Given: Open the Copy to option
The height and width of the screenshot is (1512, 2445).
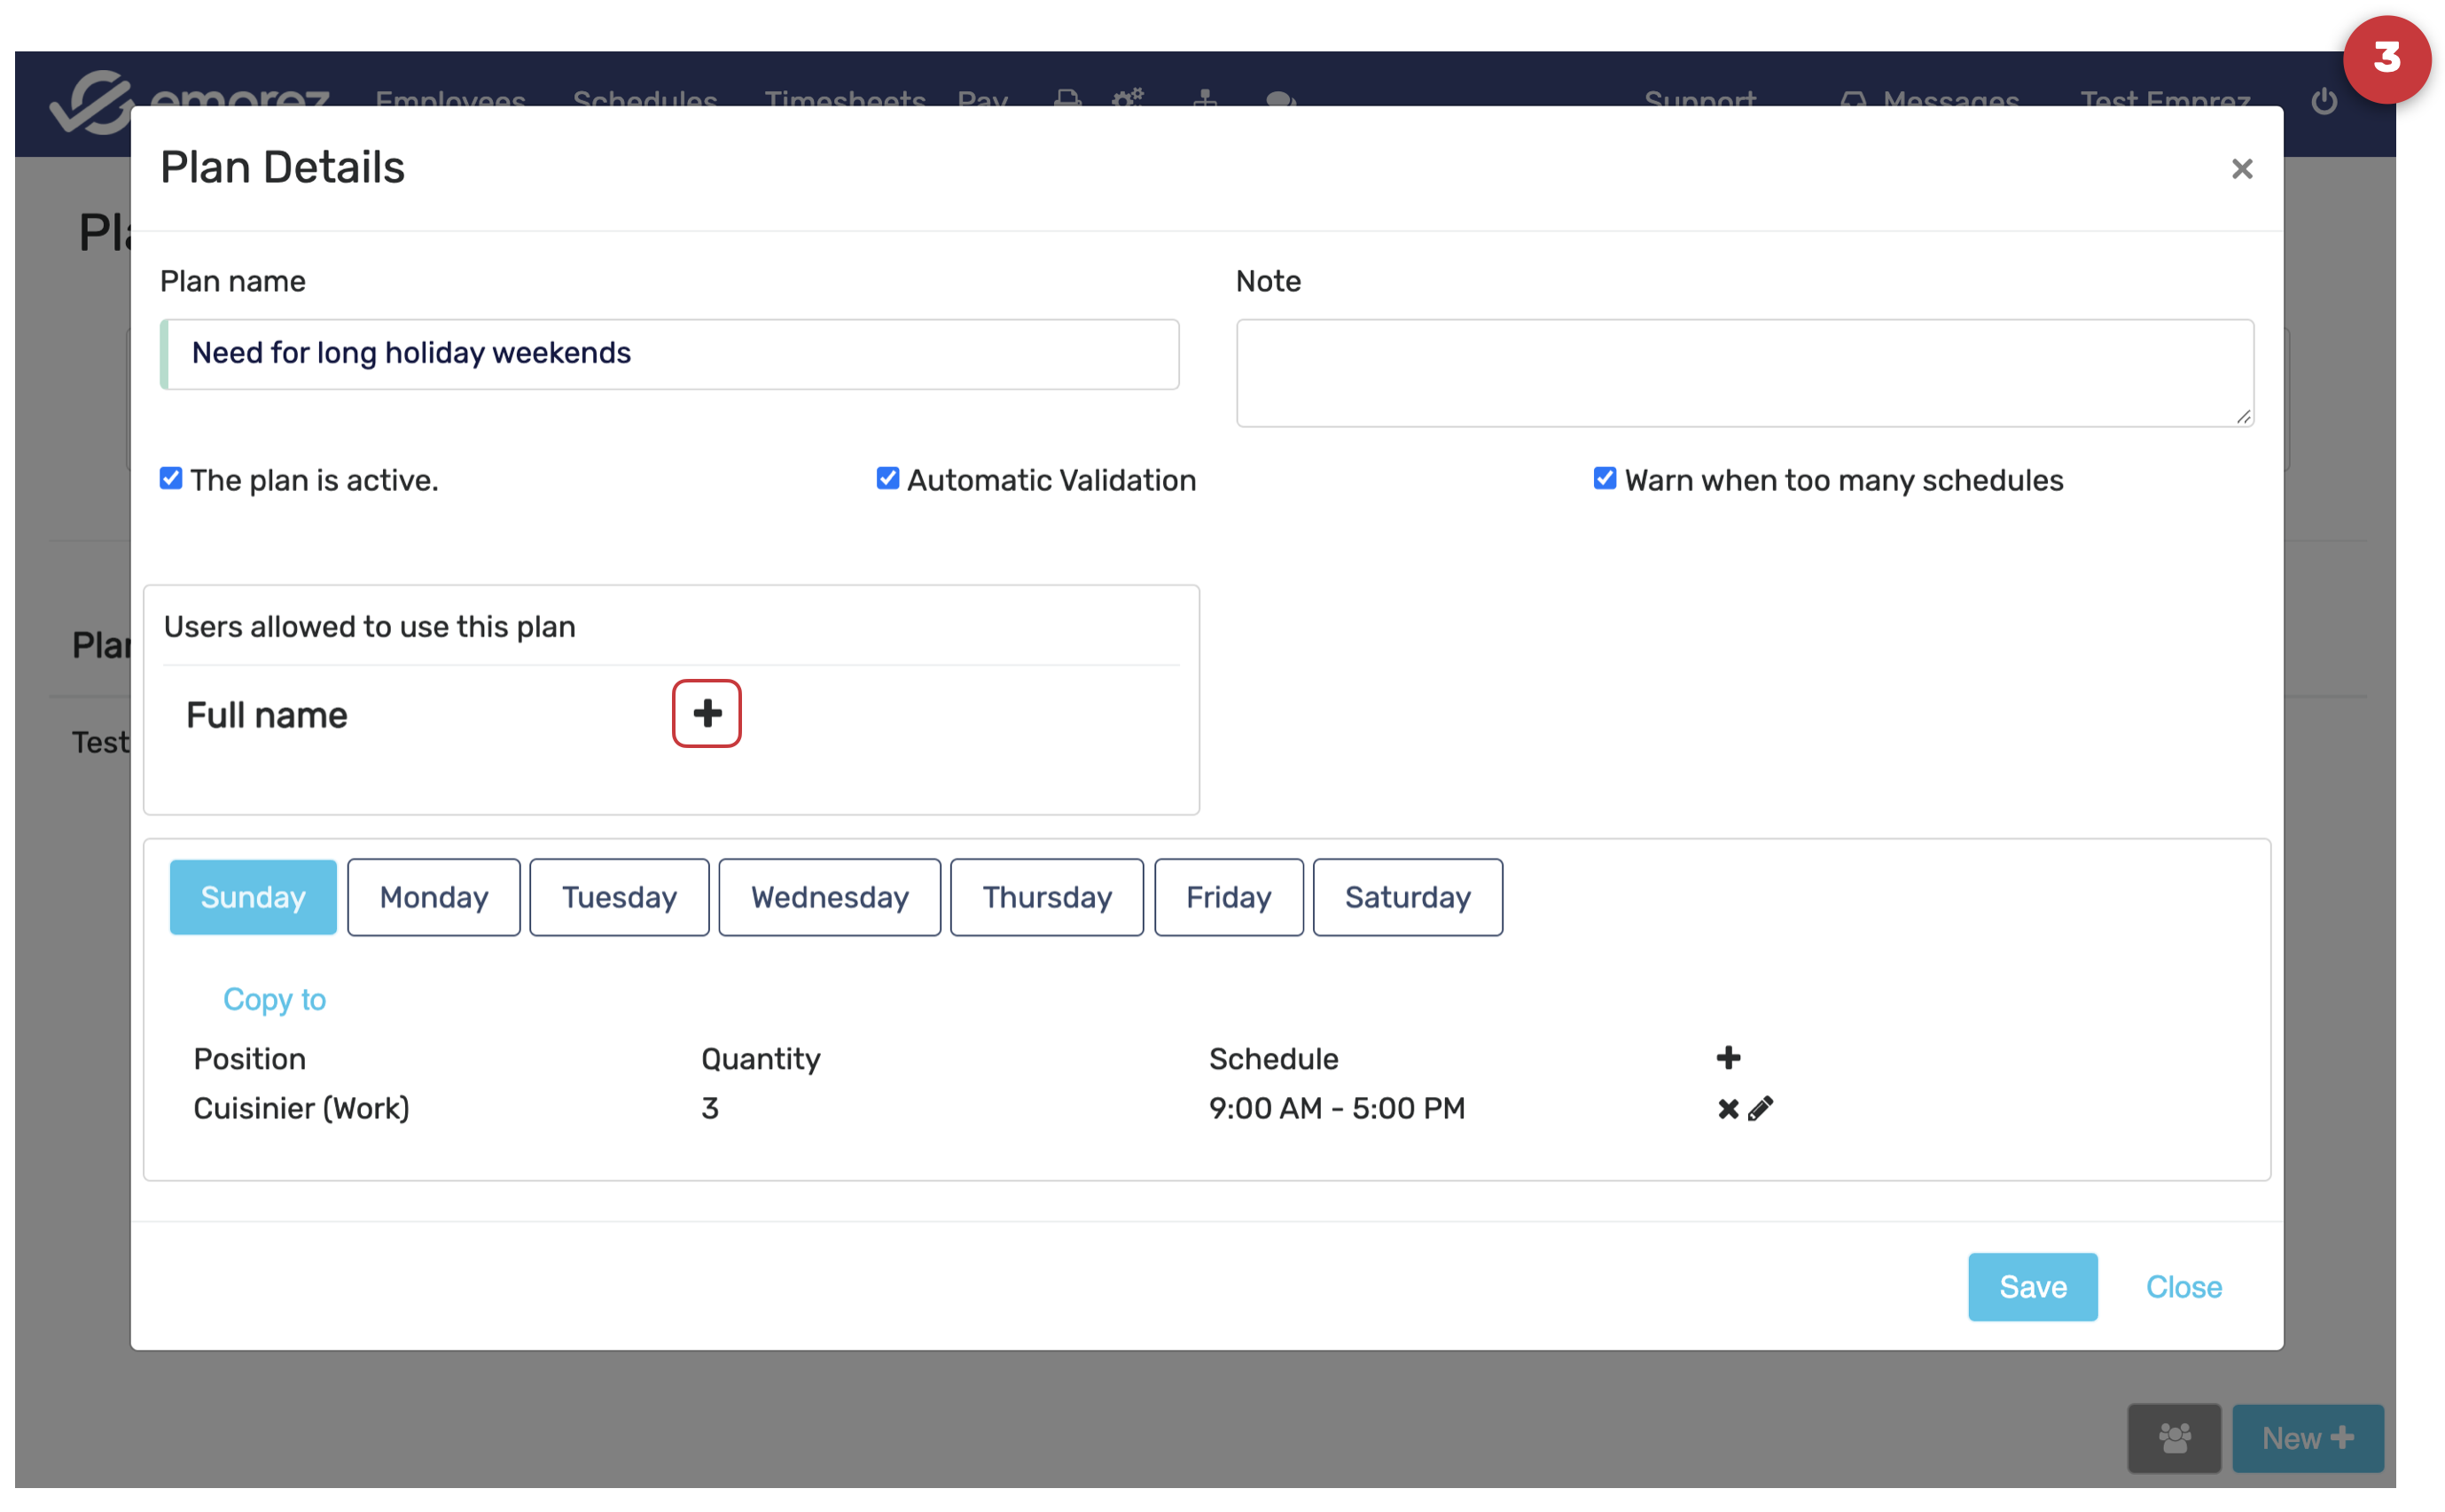Looking at the screenshot, I should 274,999.
